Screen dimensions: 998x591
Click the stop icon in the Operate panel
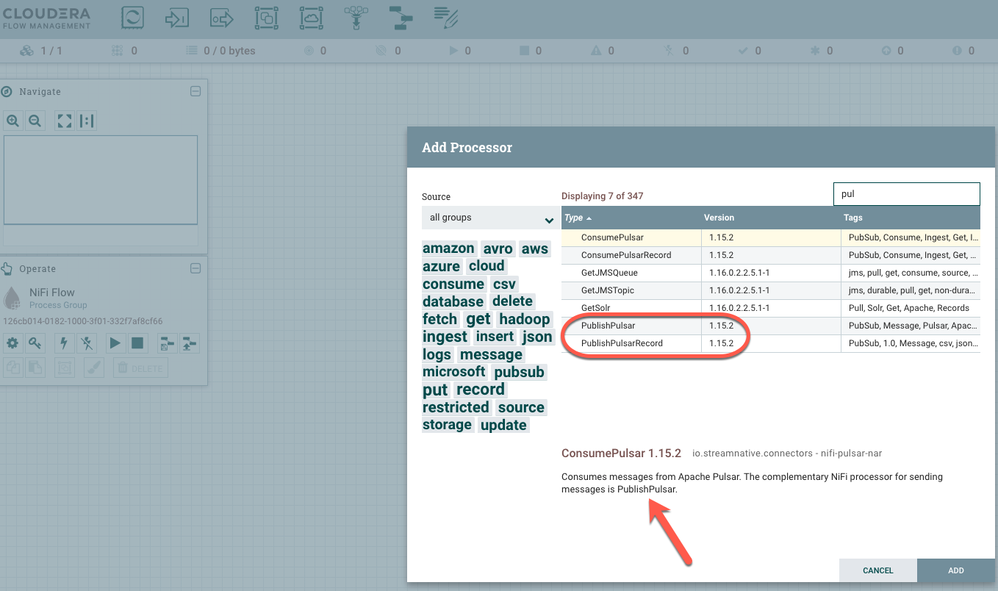click(139, 343)
